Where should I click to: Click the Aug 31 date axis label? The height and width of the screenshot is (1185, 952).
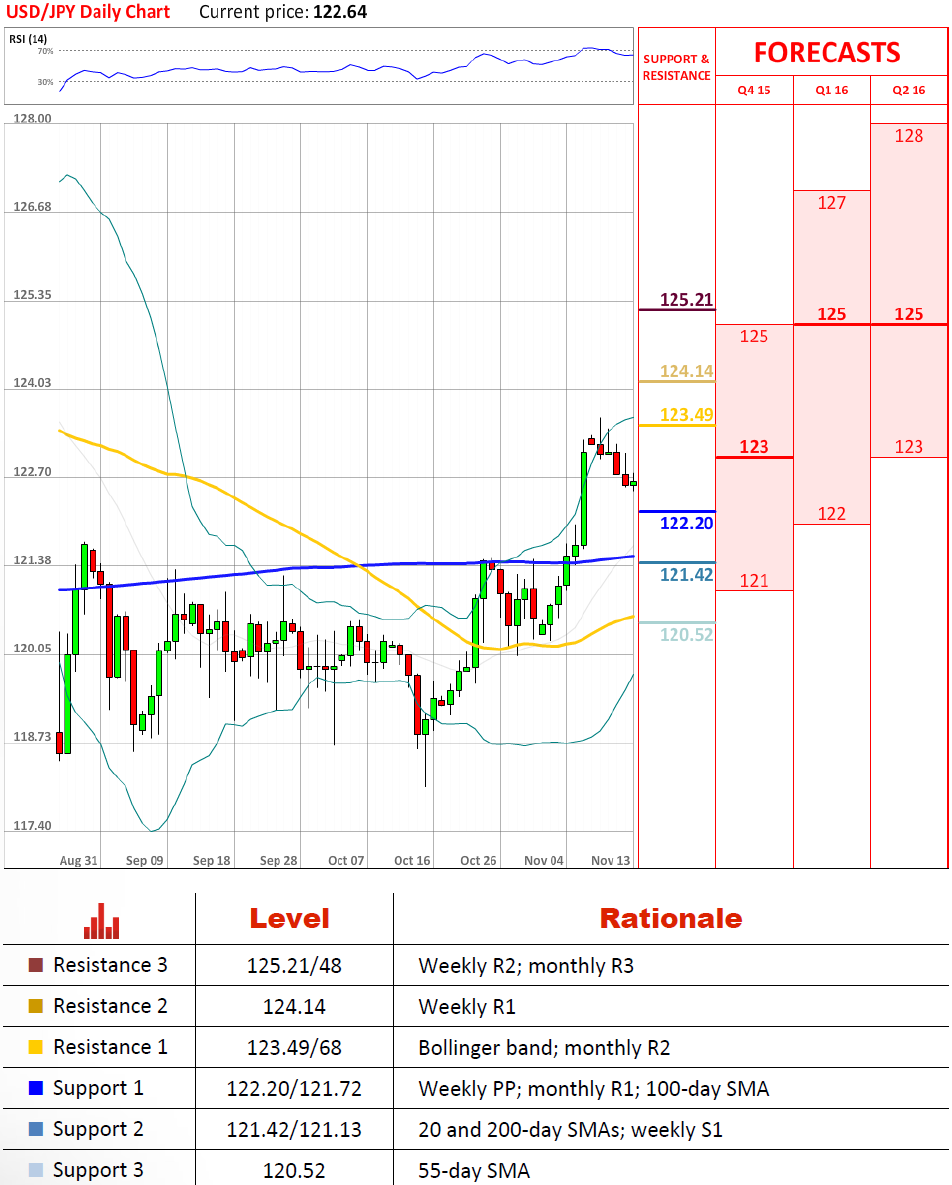[78, 860]
